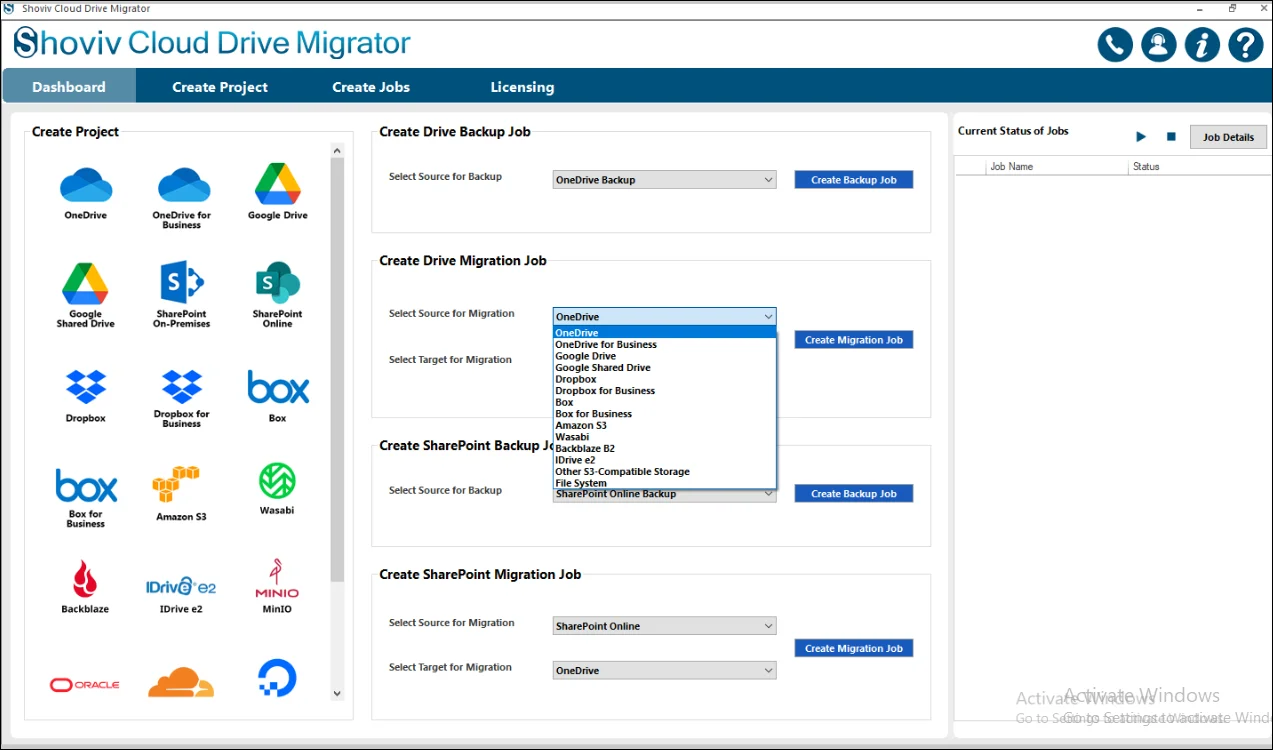
Task: Click the Cloudflare cloud icon
Action: 181,682
